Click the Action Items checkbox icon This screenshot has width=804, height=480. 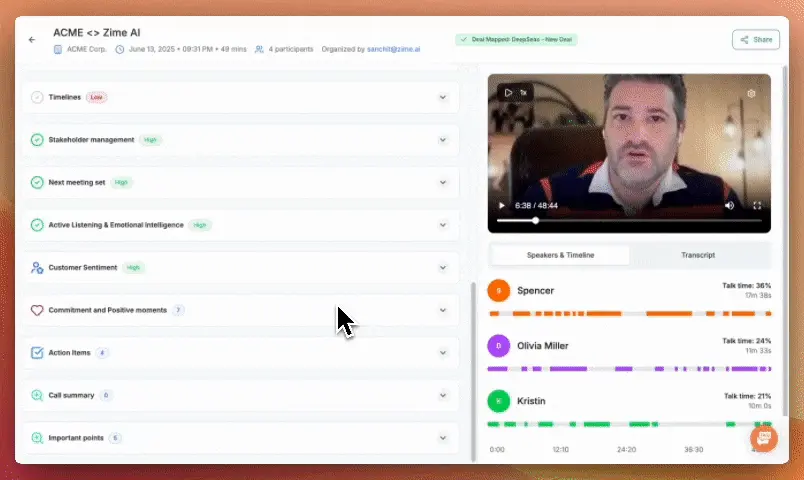(x=37, y=352)
